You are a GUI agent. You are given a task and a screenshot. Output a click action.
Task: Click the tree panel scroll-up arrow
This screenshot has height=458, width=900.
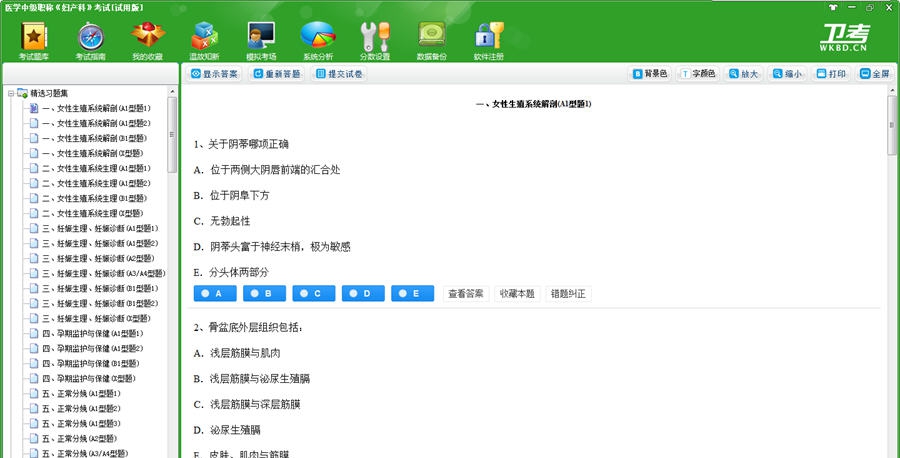coord(172,92)
